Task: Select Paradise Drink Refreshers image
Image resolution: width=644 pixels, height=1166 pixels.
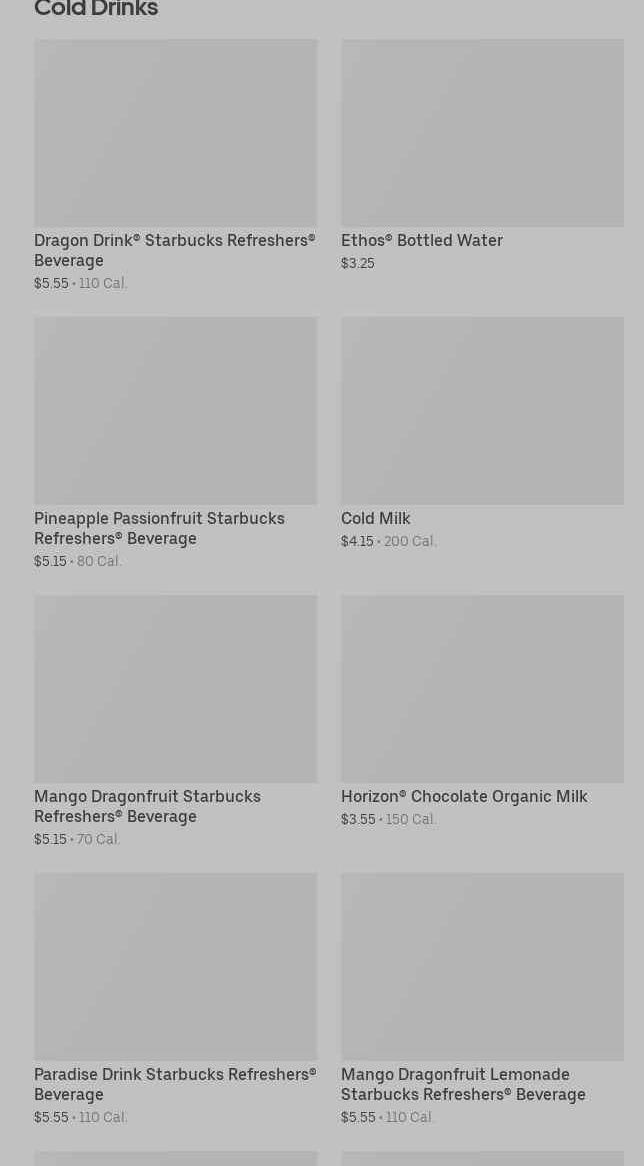Action: coord(175,967)
